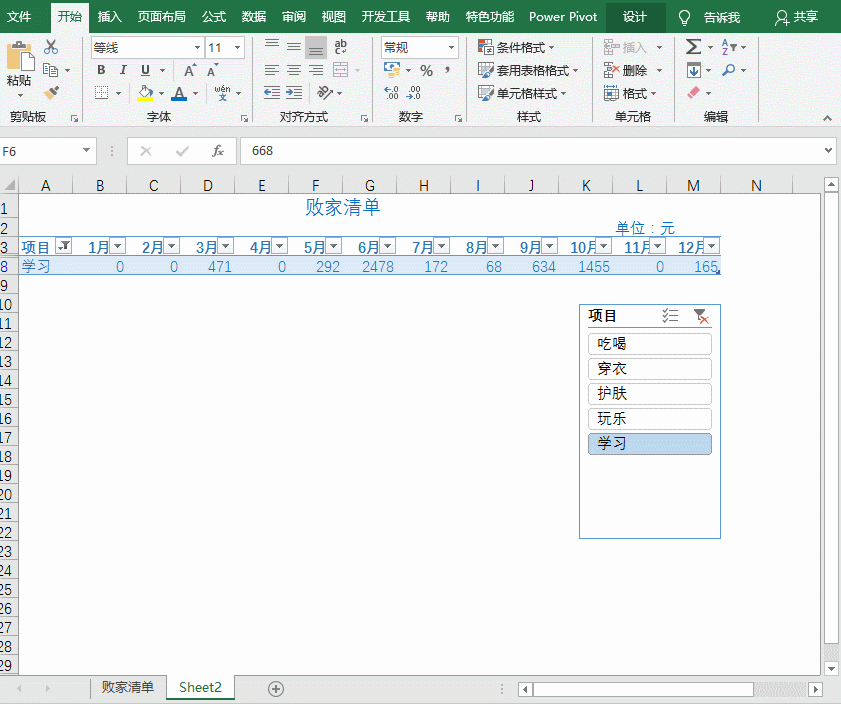Apply blue font color A
Viewport: 841px width, 704px height.
[179, 93]
